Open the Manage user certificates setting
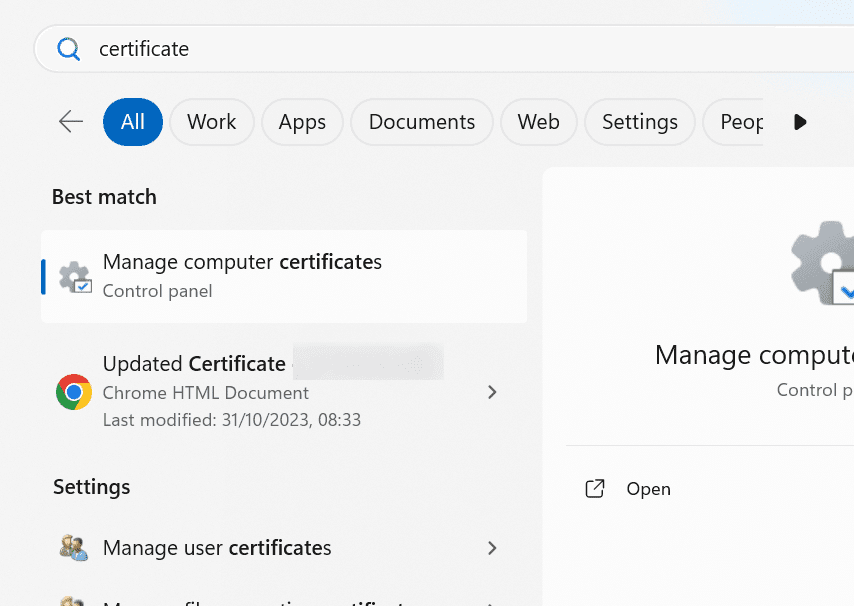This screenshot has width=854, height=606. tap(284, 548)
